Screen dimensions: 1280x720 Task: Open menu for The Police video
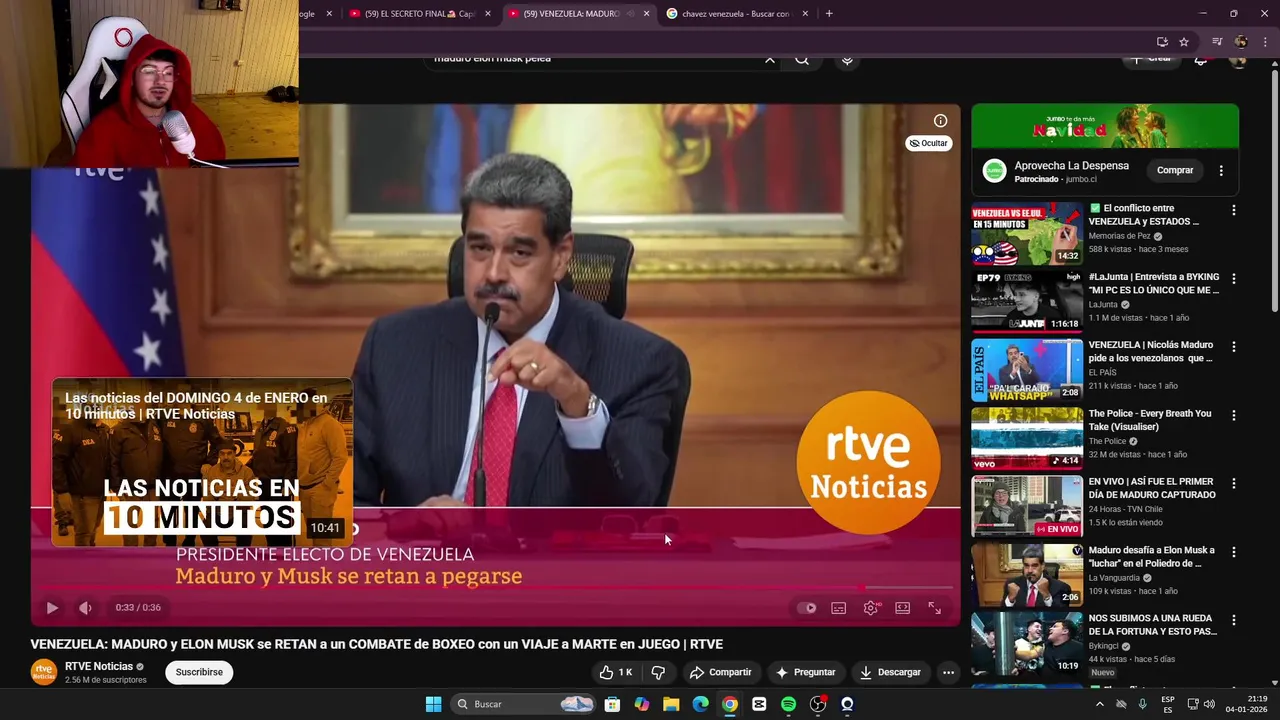point(1233,415)
